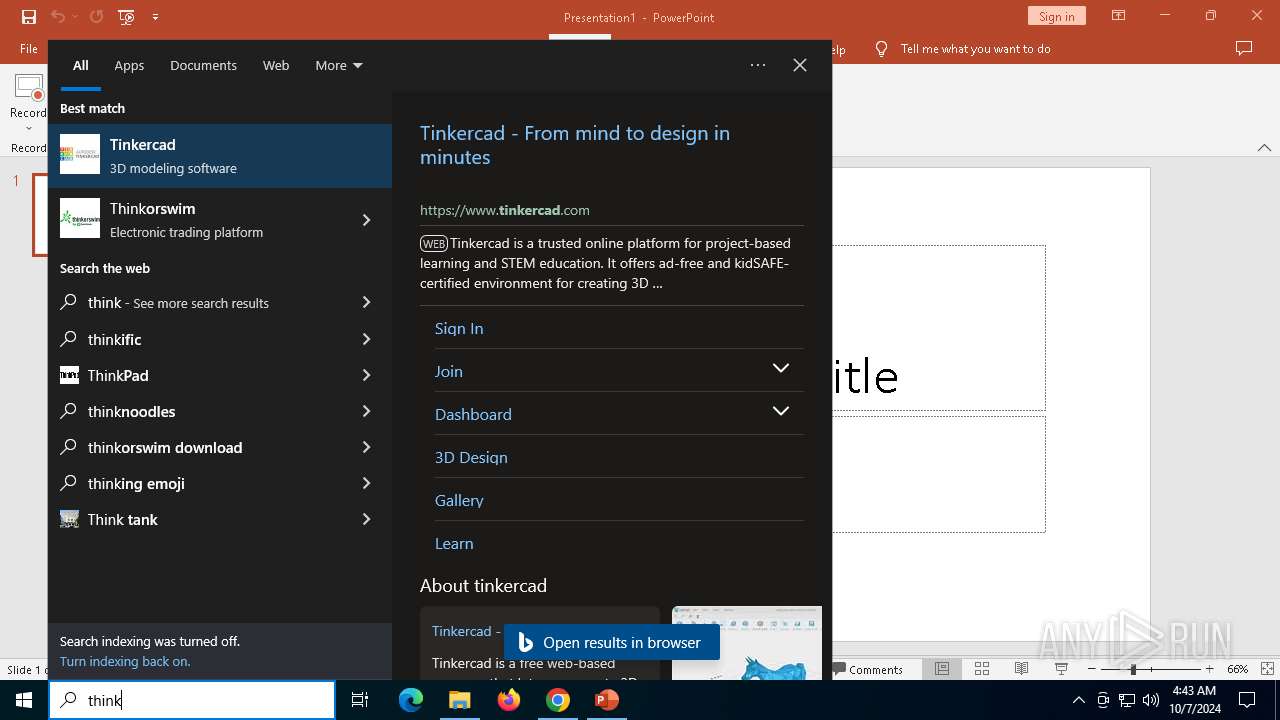Click Turn indexing back on link

coord(124,661)
